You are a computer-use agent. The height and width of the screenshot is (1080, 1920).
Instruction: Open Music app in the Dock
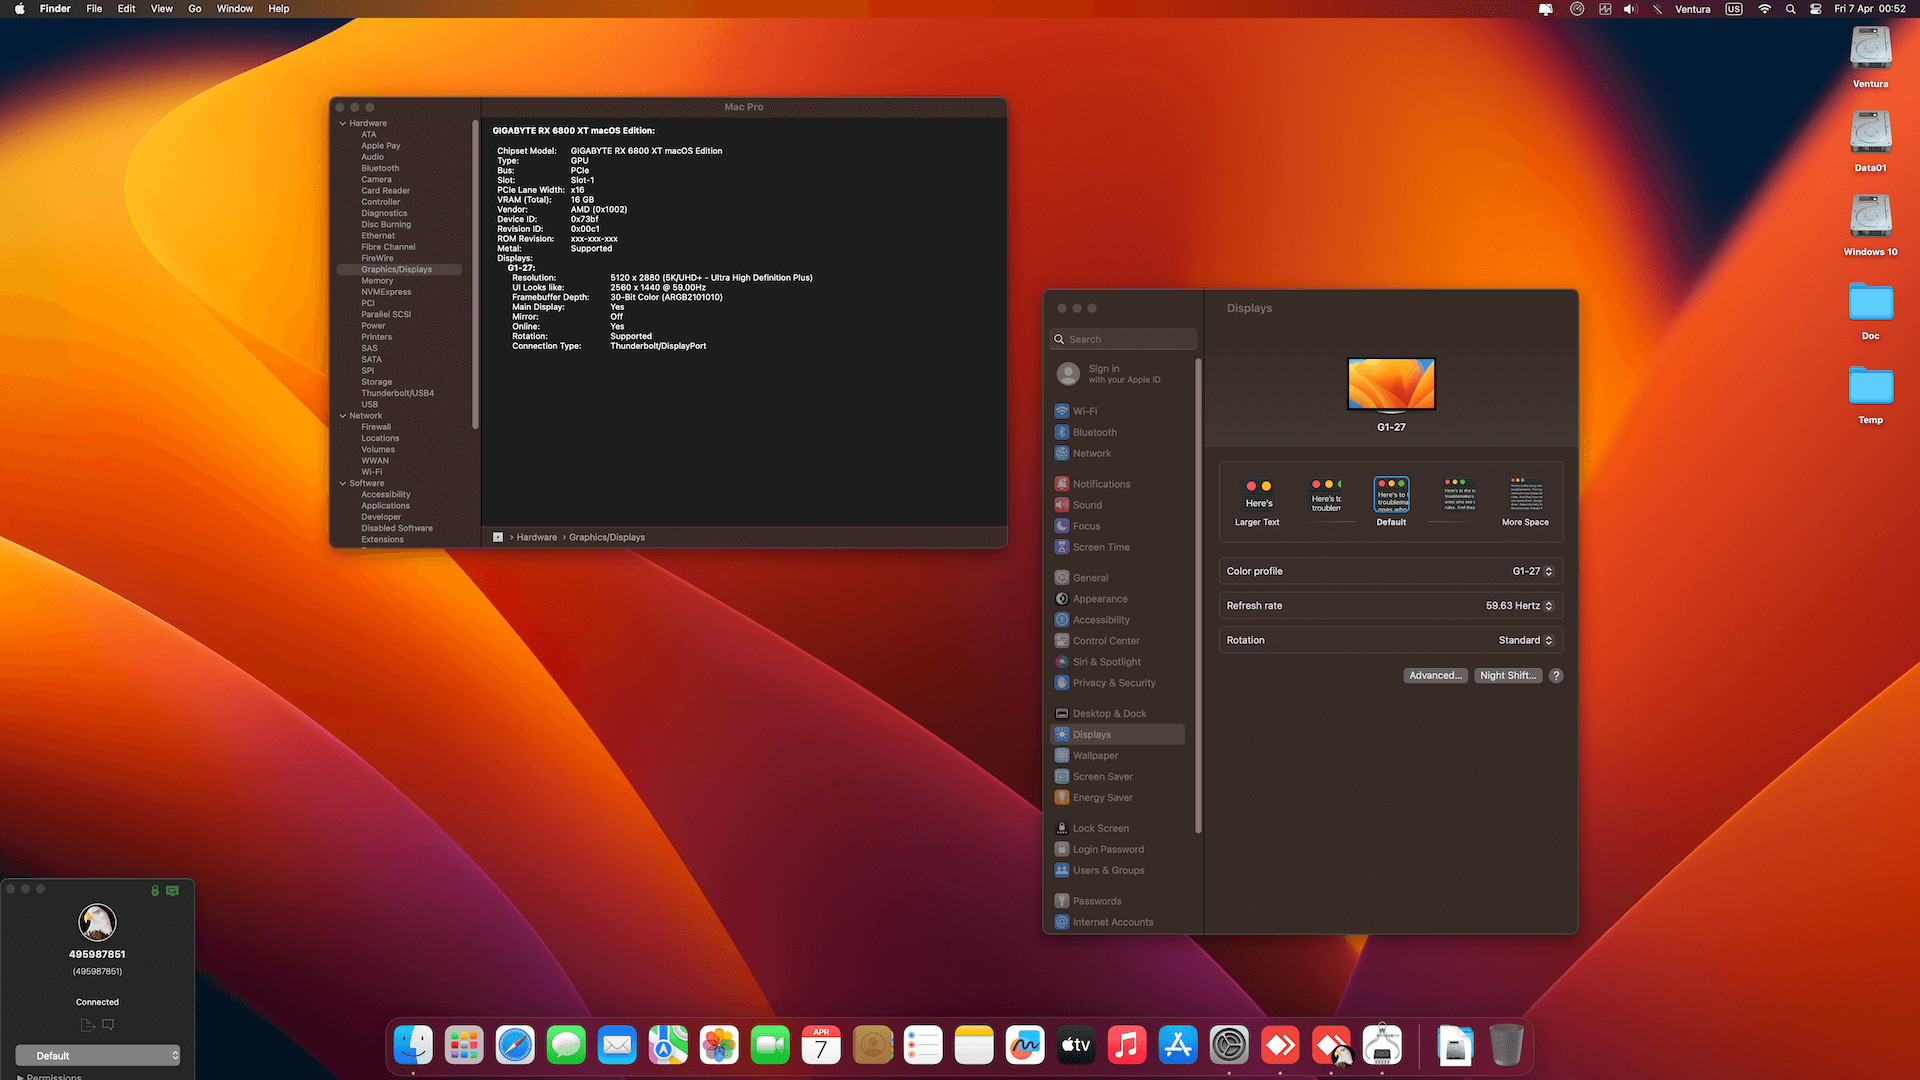(x=1127, y=1046)
